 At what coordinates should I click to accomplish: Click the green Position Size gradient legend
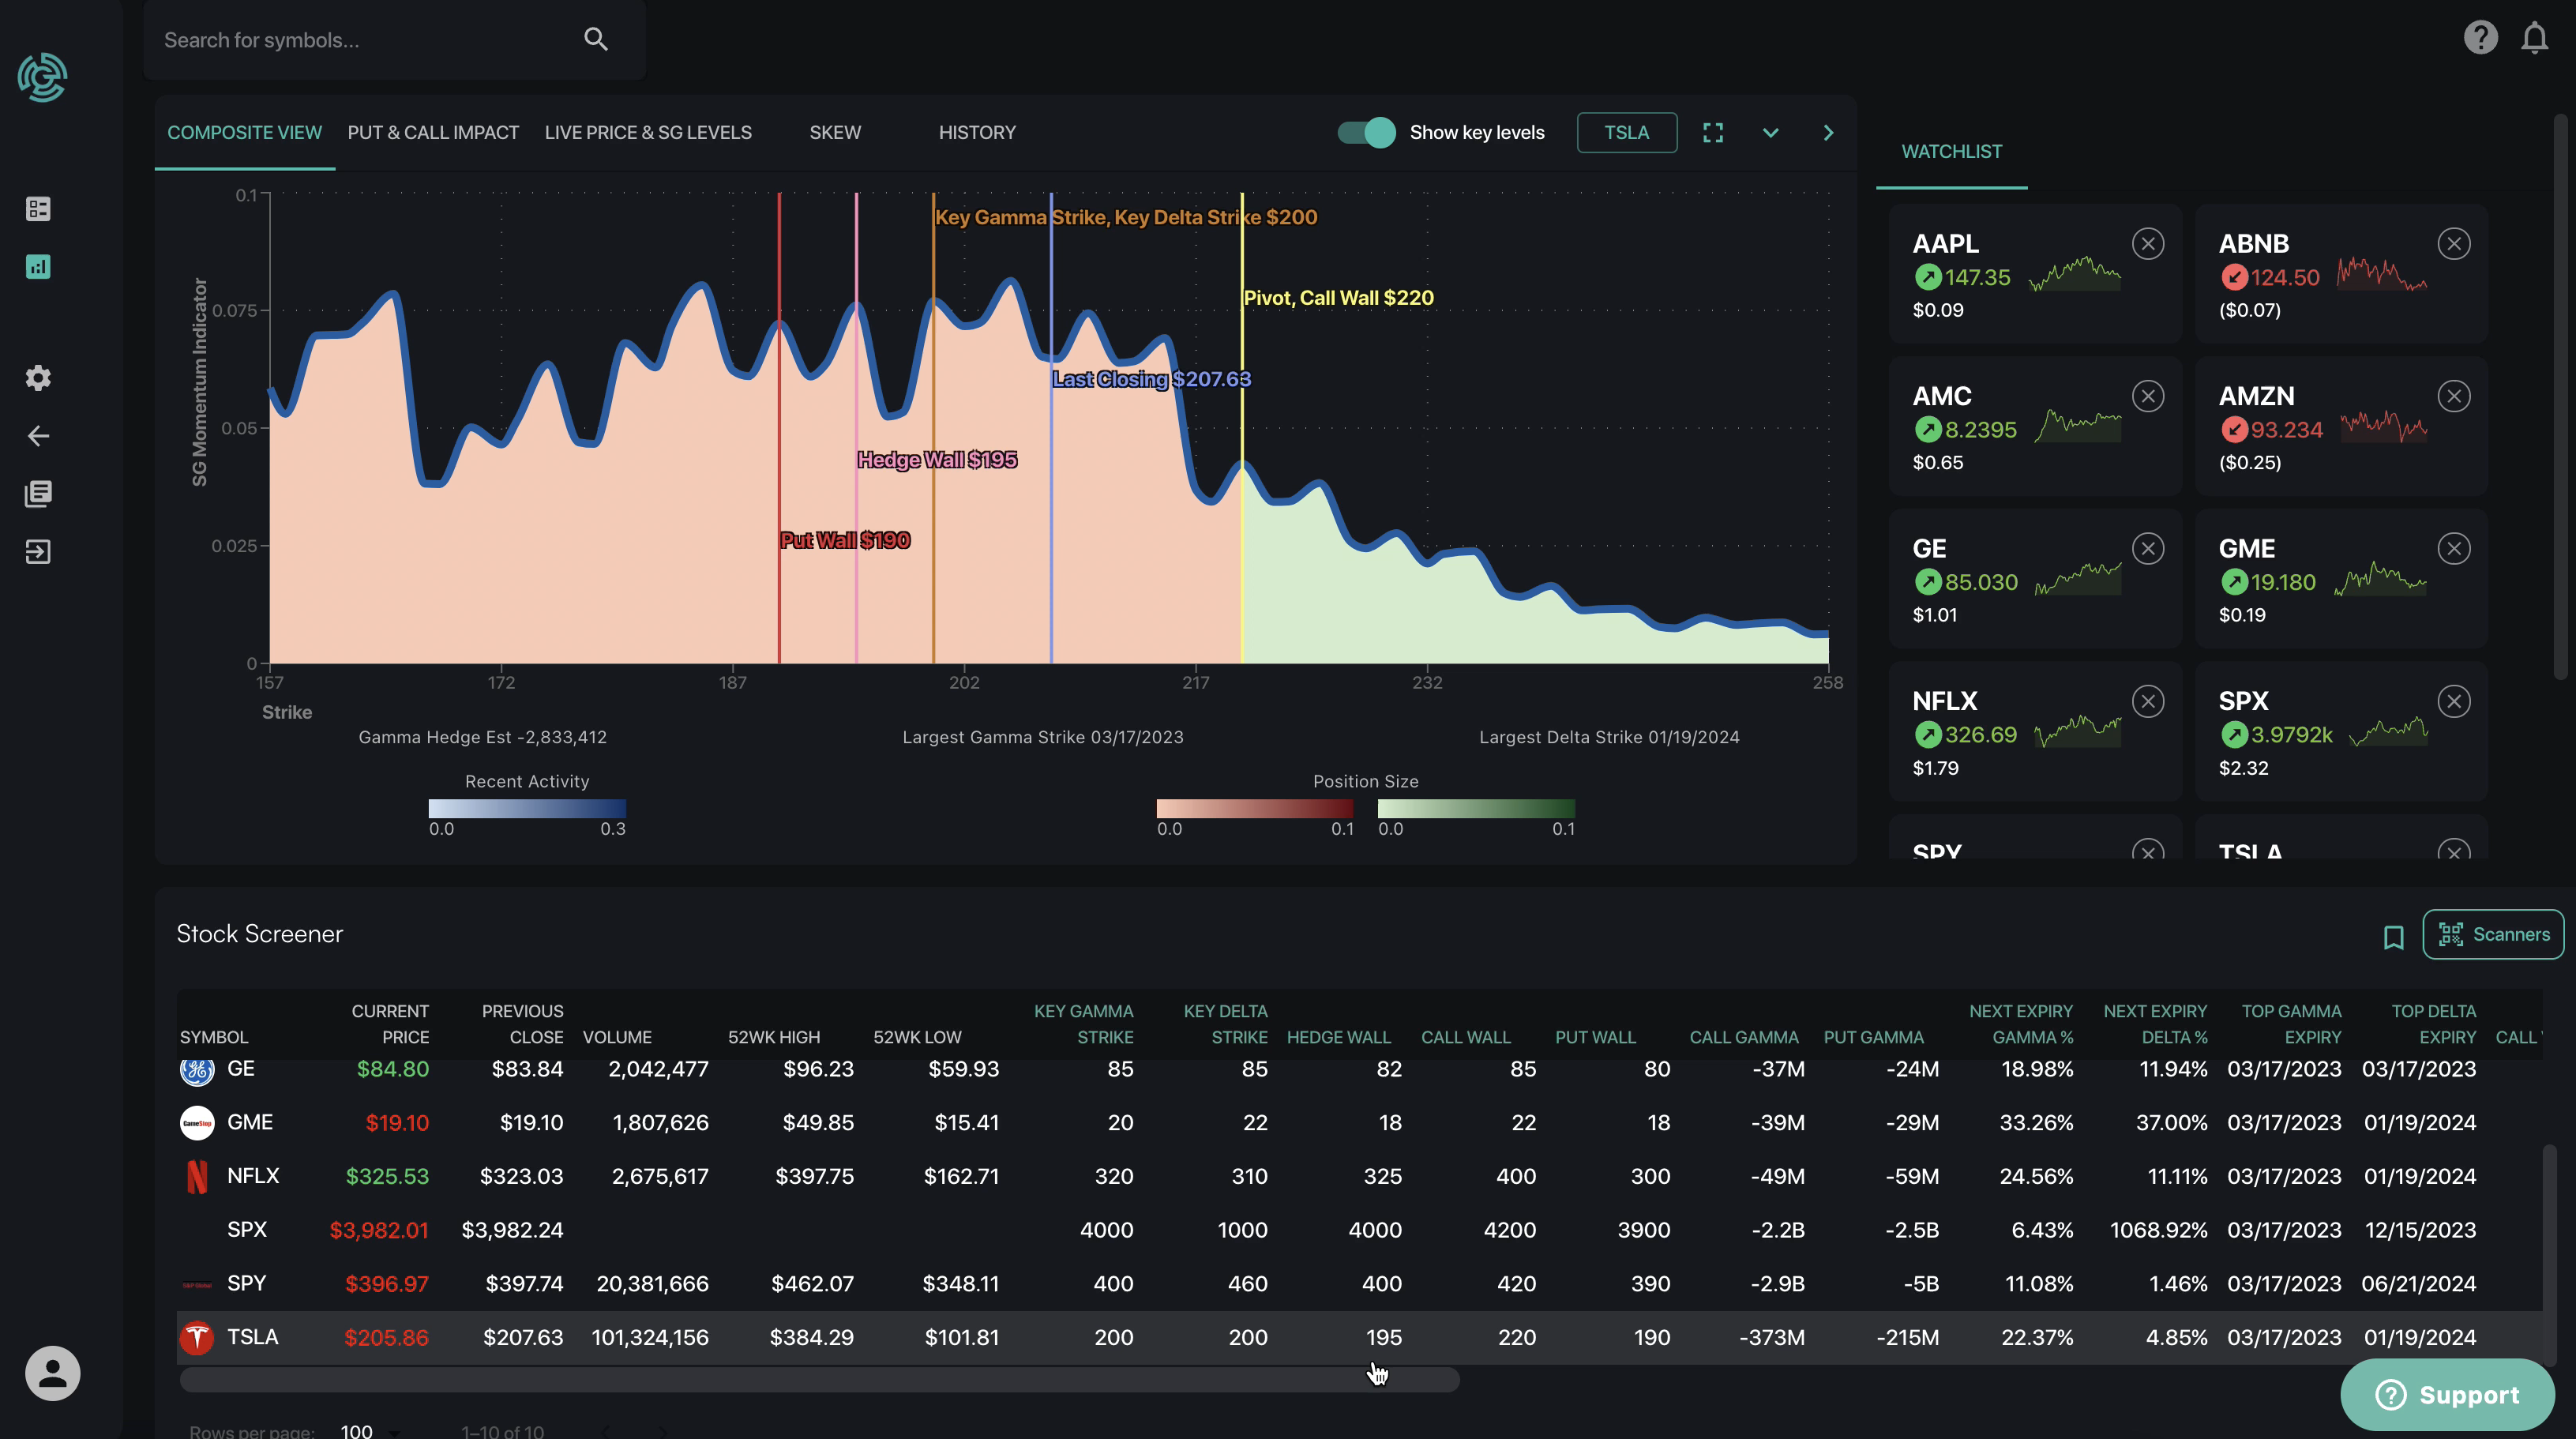(x=1476, y=808)
